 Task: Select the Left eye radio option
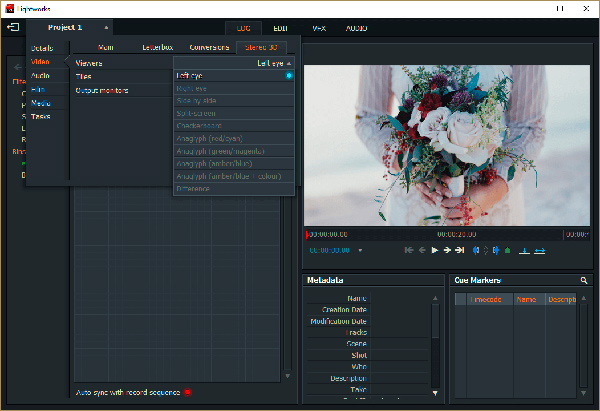(x=289, y=75)
